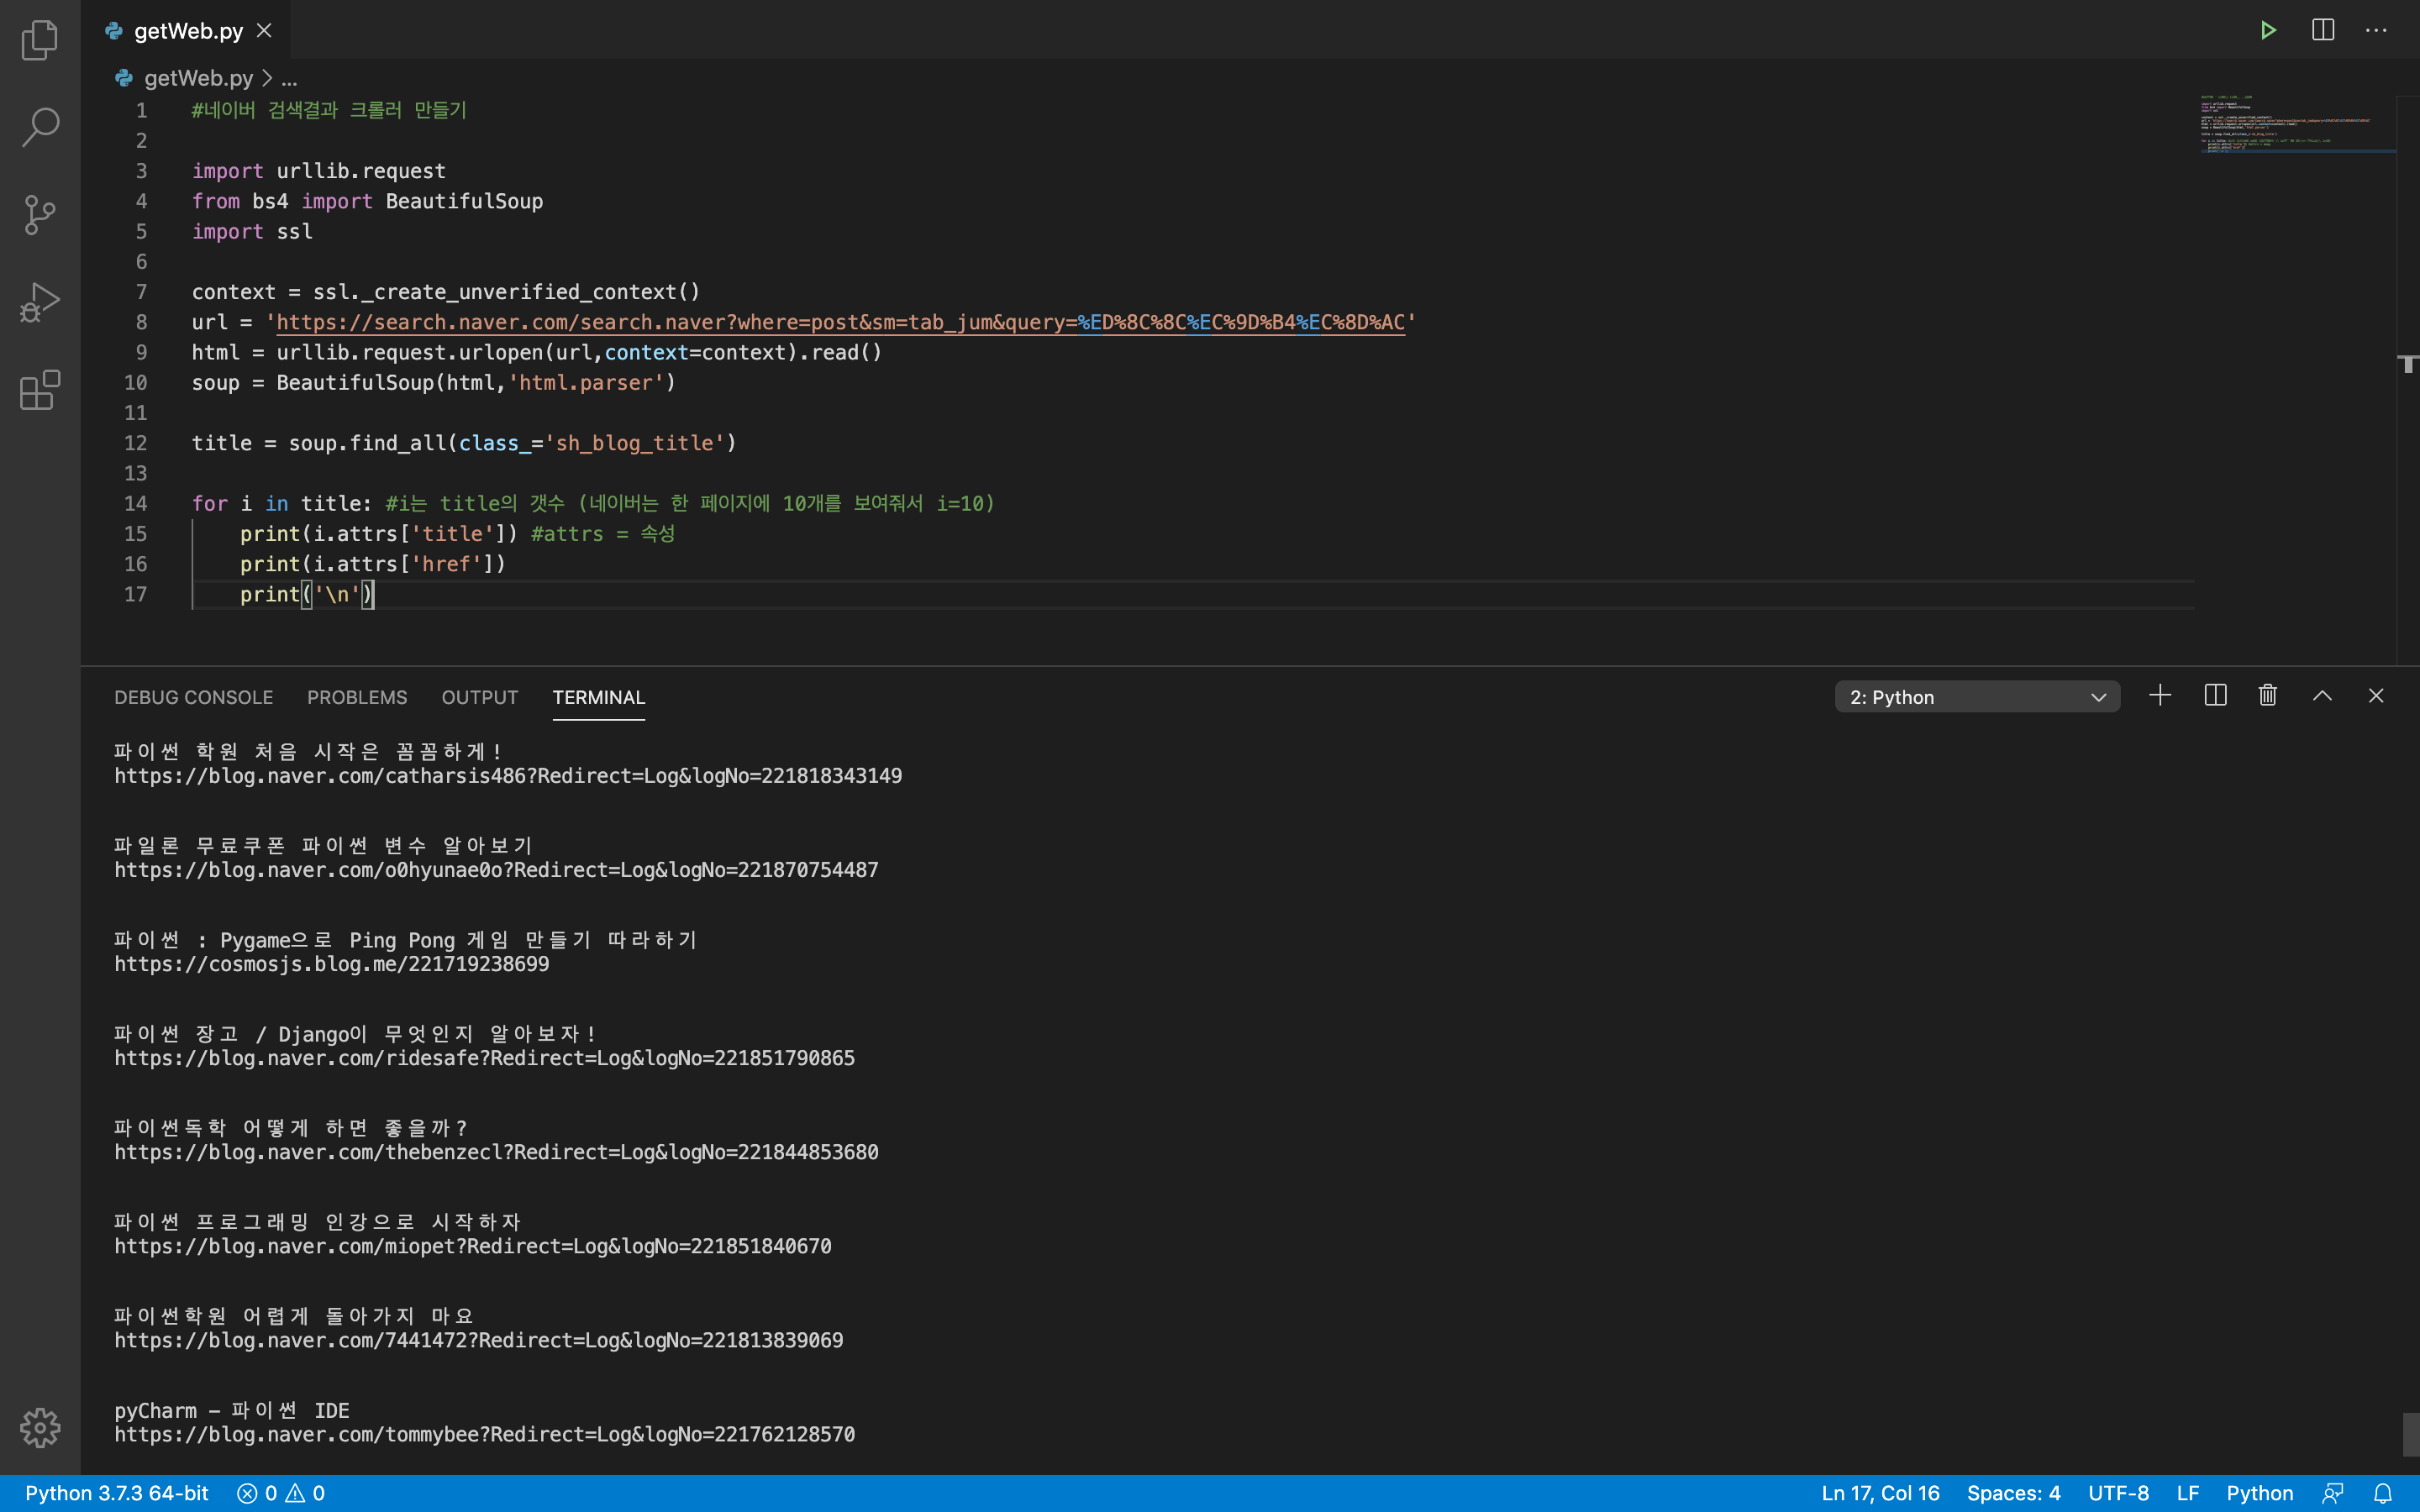
Task: Open the Extensions view icon
Action: 40,390
